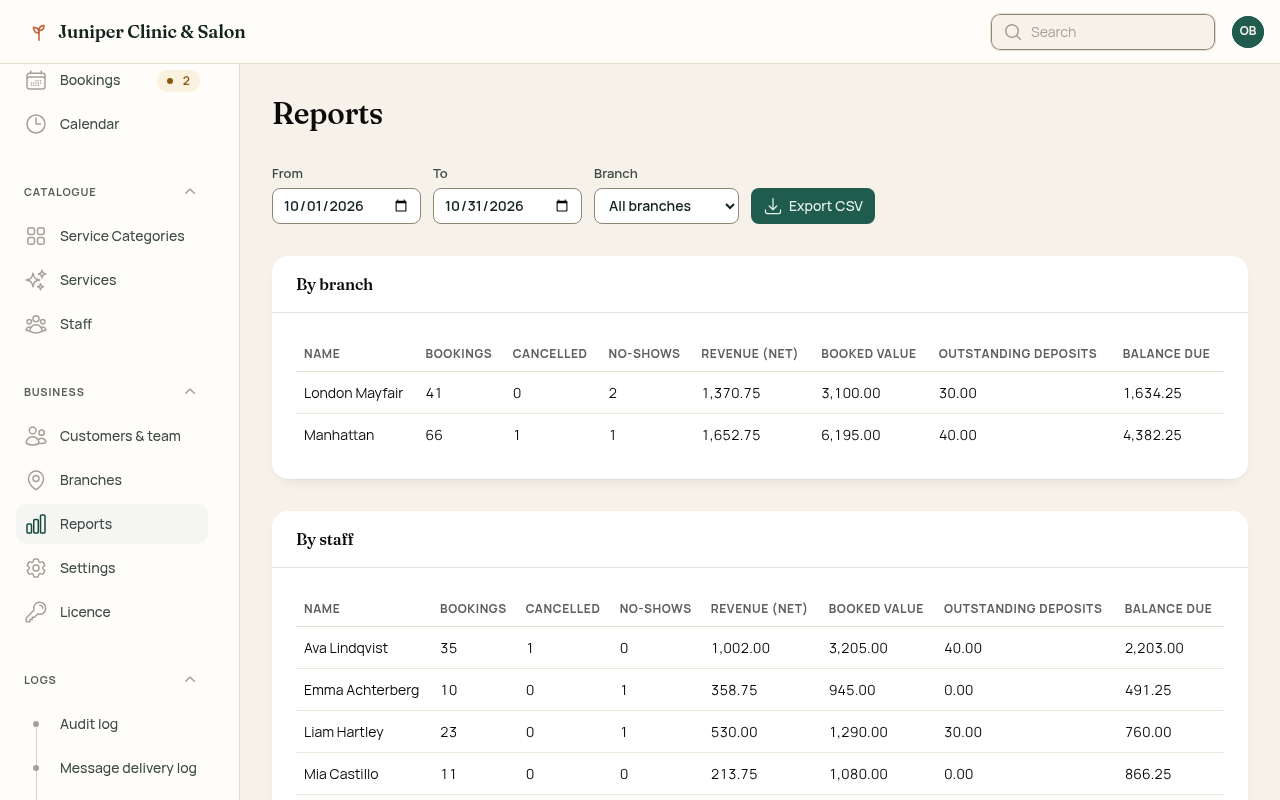This screenshot has width=1280, height=800.
Task: Click Ava Lindqvist in the staff table
Action: [x=346, y=648]
